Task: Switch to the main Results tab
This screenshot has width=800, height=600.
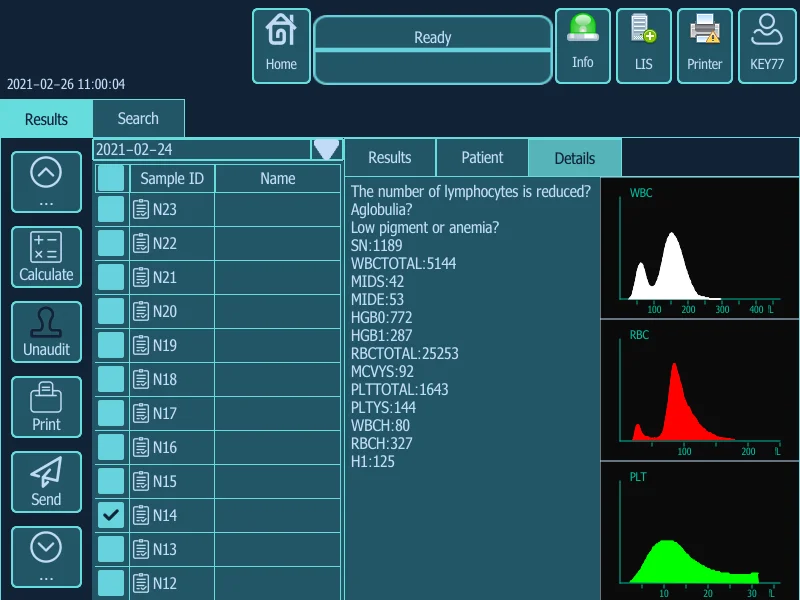Action: 46,119
